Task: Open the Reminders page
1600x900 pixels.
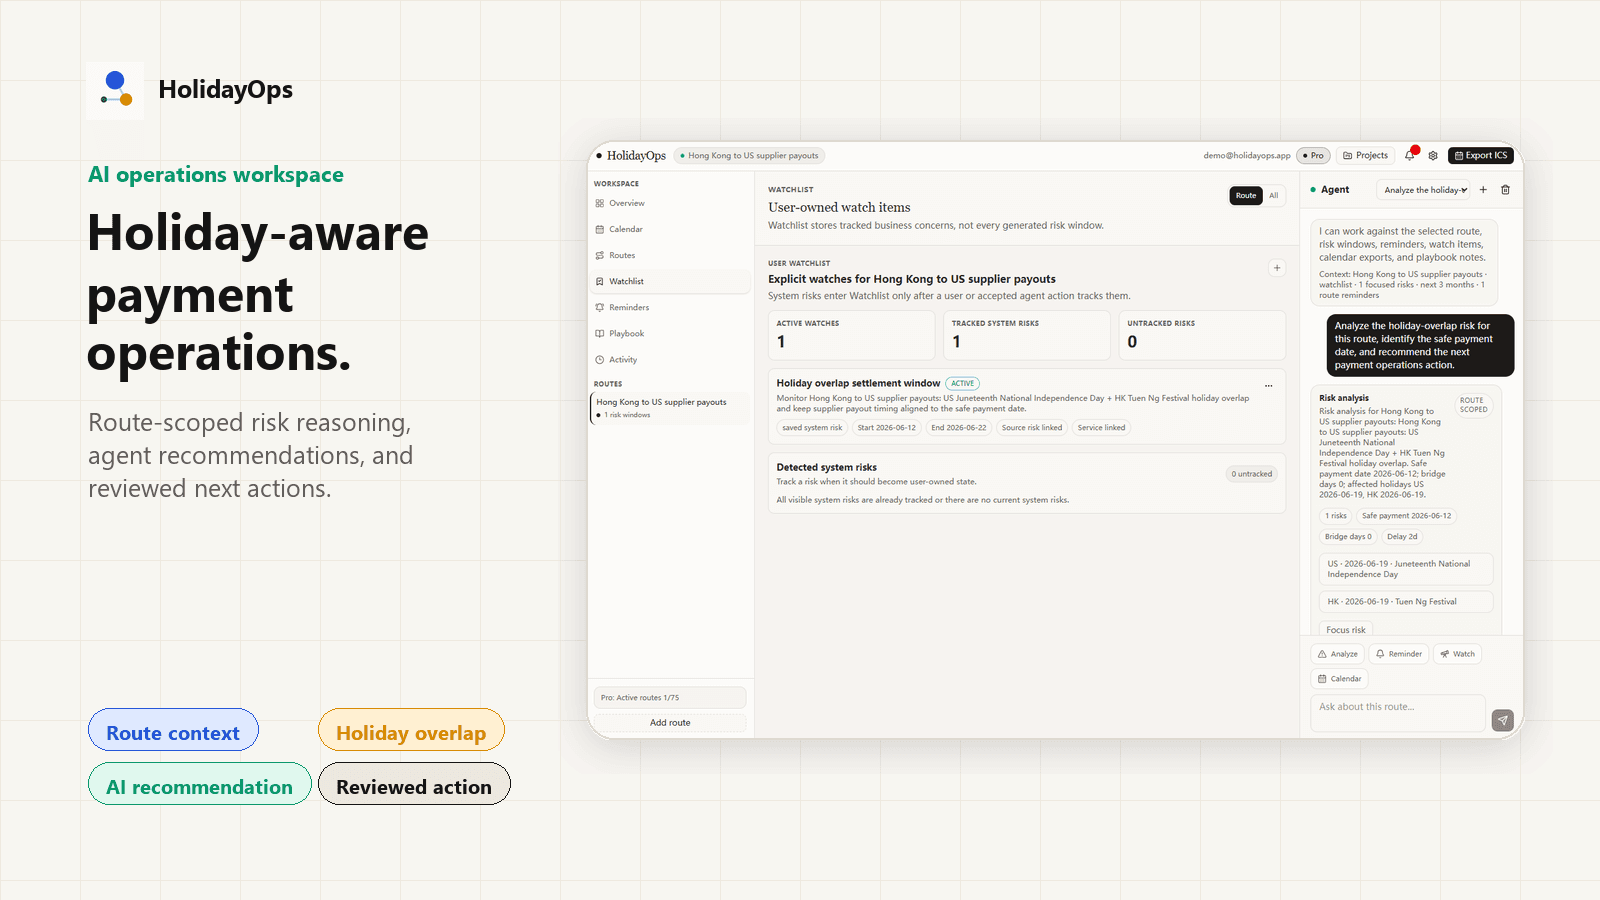Action: [x=670, y=307]
